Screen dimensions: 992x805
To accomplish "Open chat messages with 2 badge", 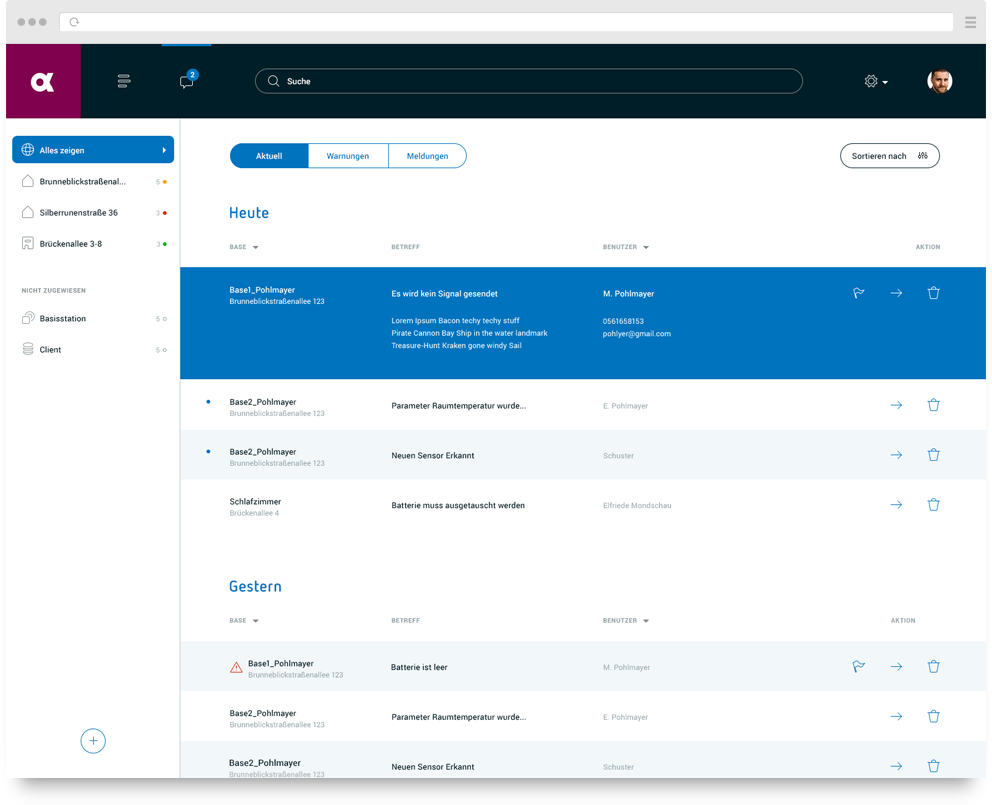I will [187, 81].
